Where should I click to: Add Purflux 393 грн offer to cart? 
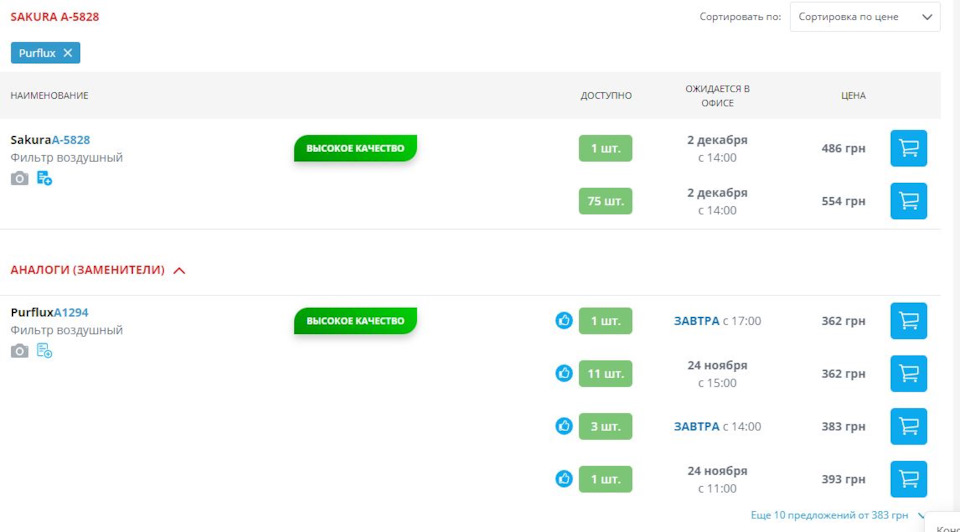click(909, 479)
